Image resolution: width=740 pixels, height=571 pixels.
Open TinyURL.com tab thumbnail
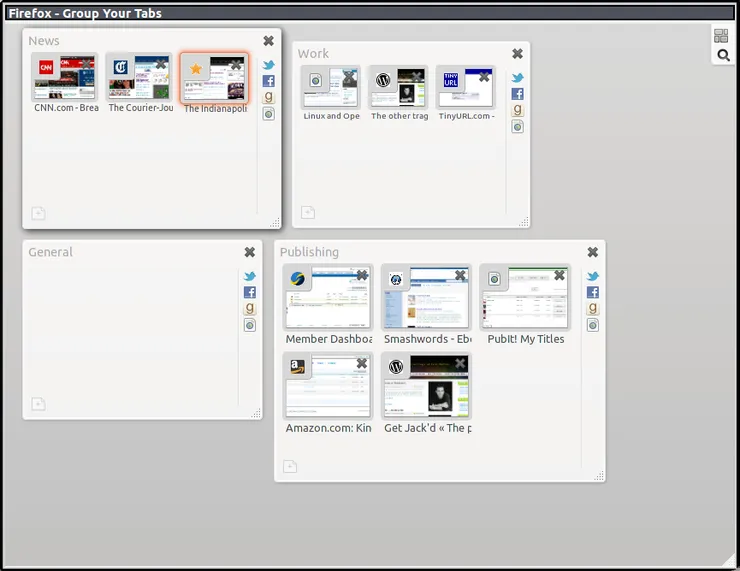(466, 87)
